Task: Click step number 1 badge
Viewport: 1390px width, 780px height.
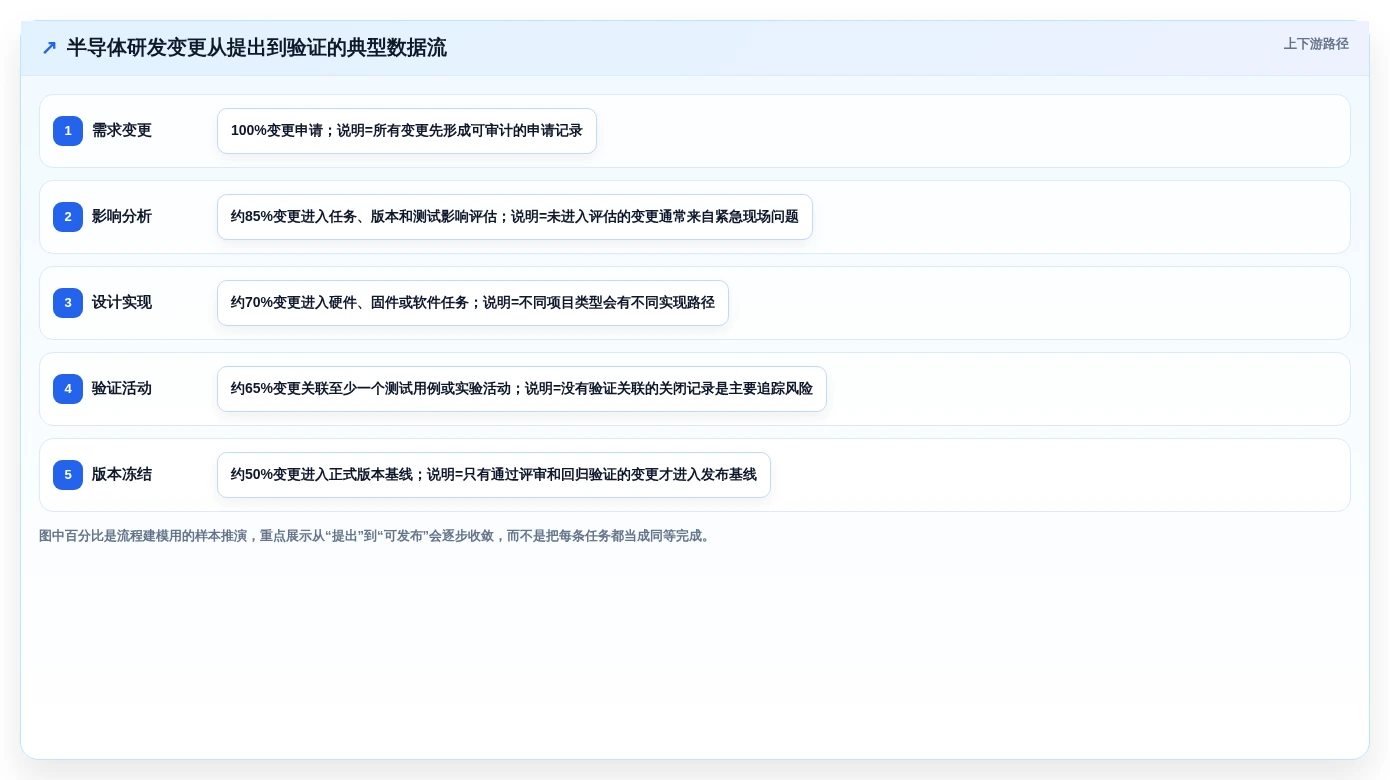Action: (68, 131)
